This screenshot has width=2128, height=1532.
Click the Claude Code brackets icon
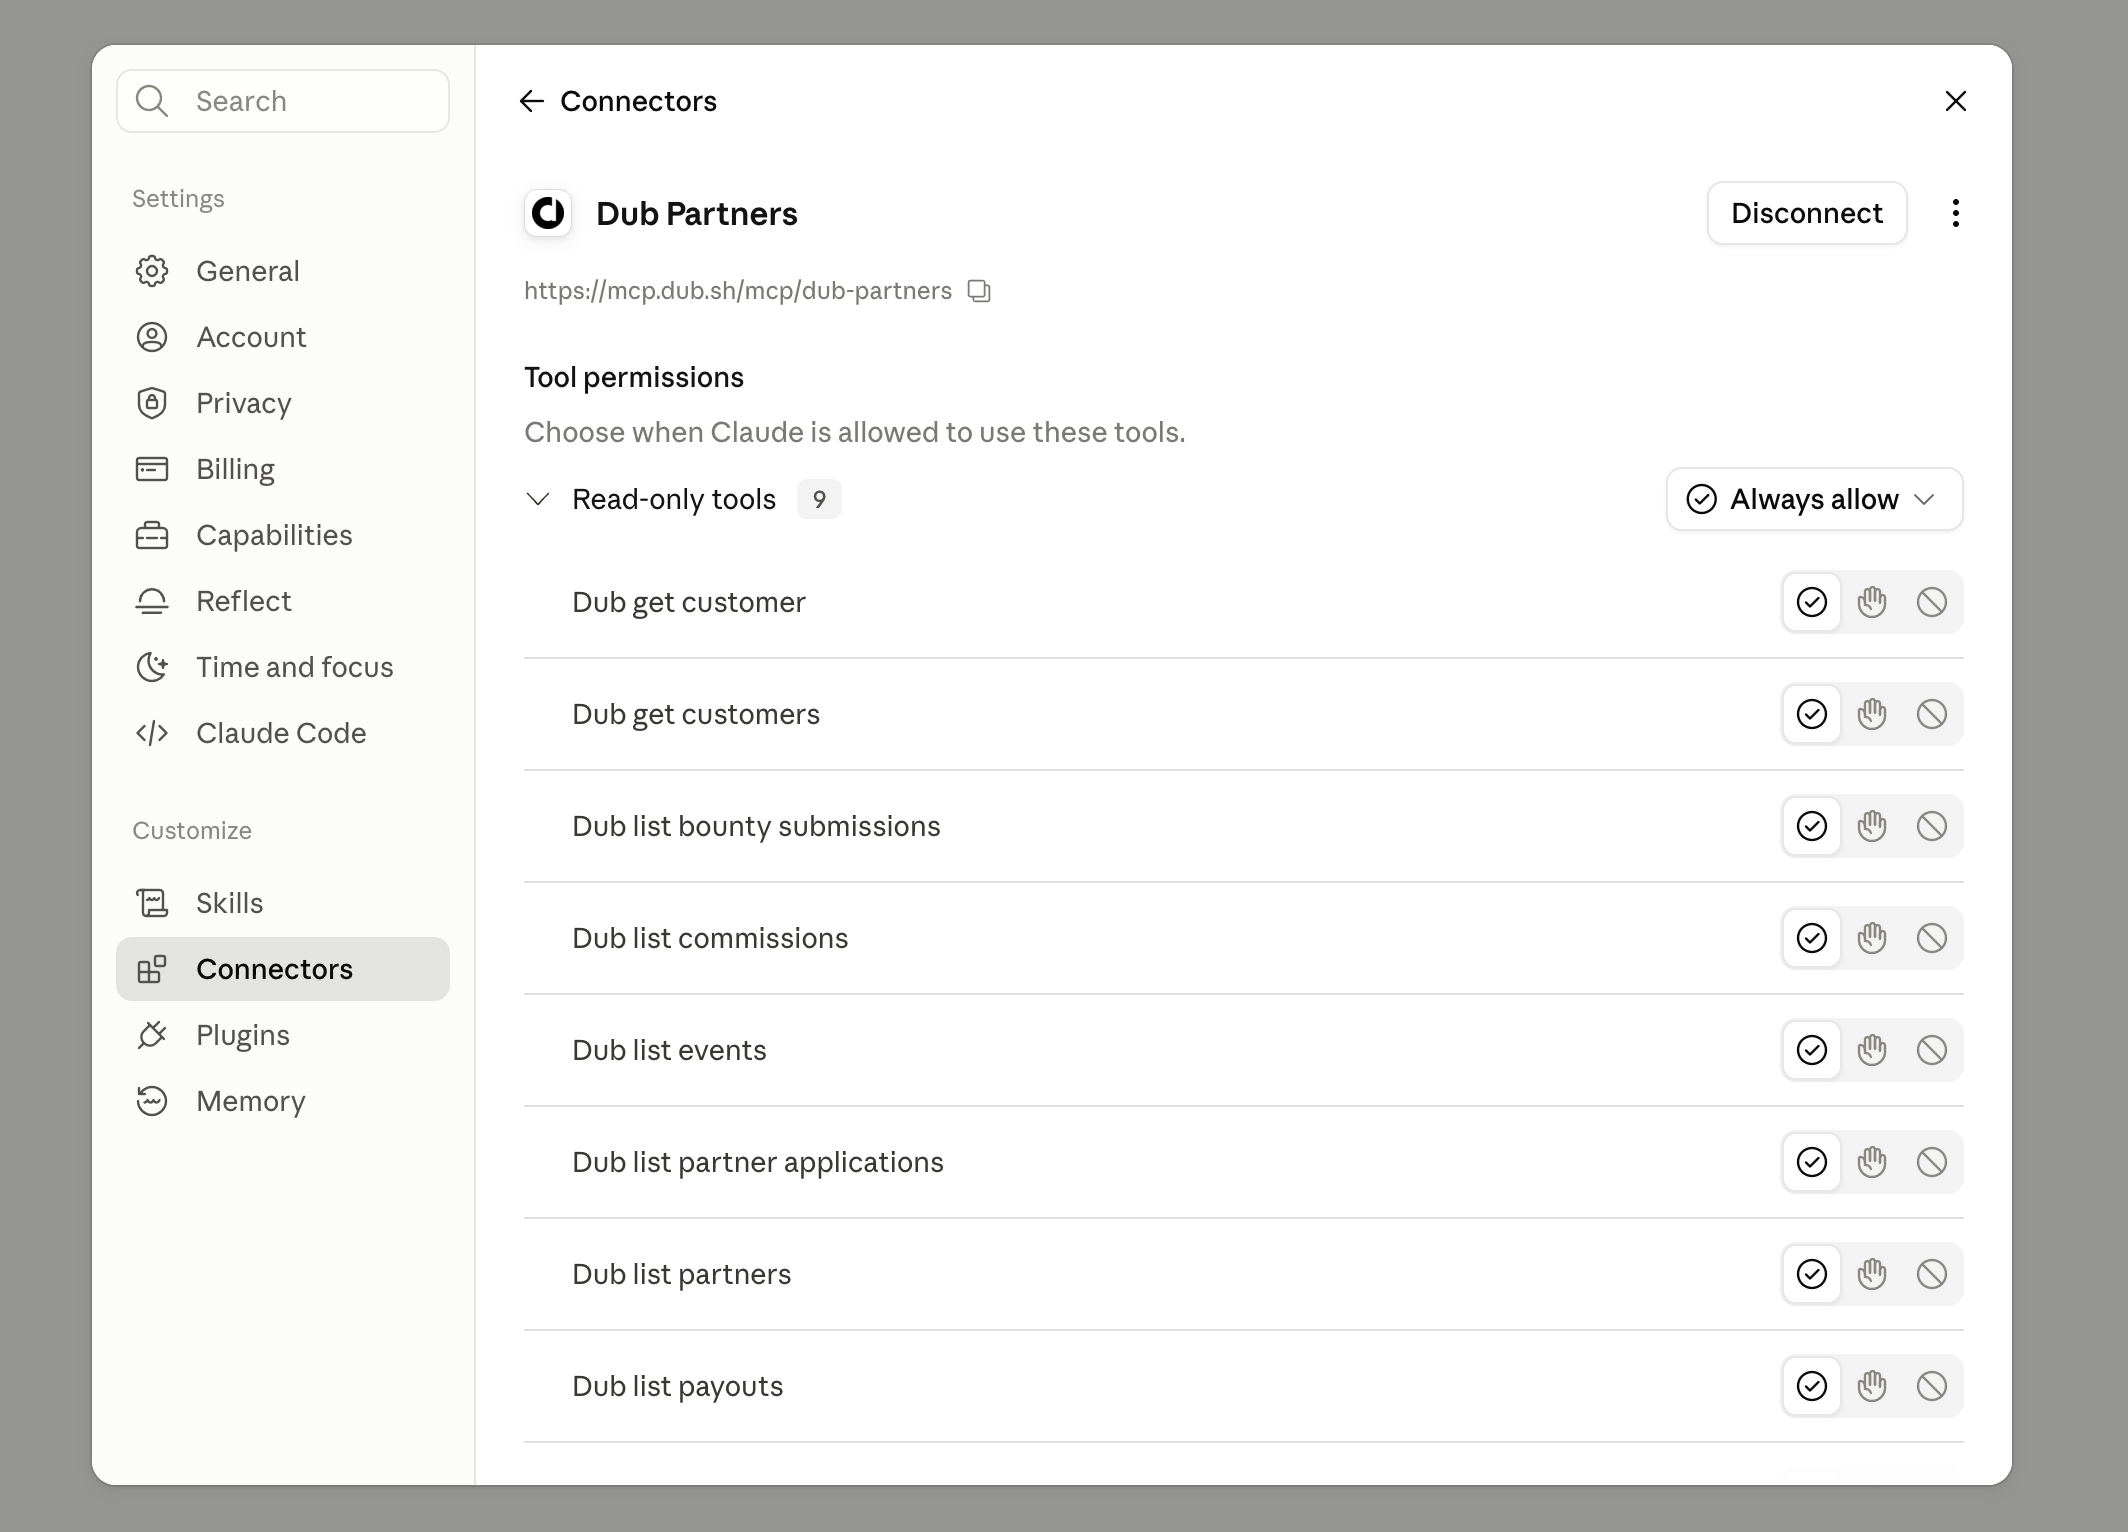[x=152, y=733]
